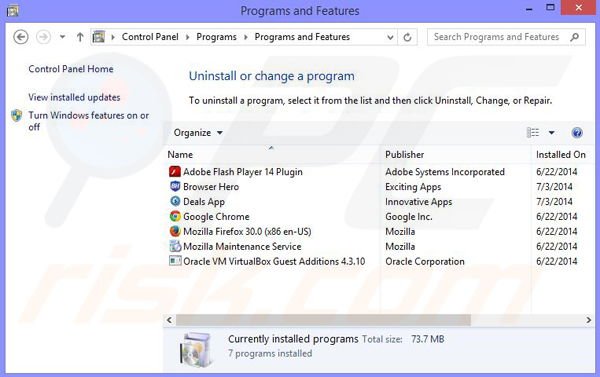Image resolution: width=600 pixels, height=377 pixels.
Task: Open the View installed updates link
Action: tap(74, 97)
